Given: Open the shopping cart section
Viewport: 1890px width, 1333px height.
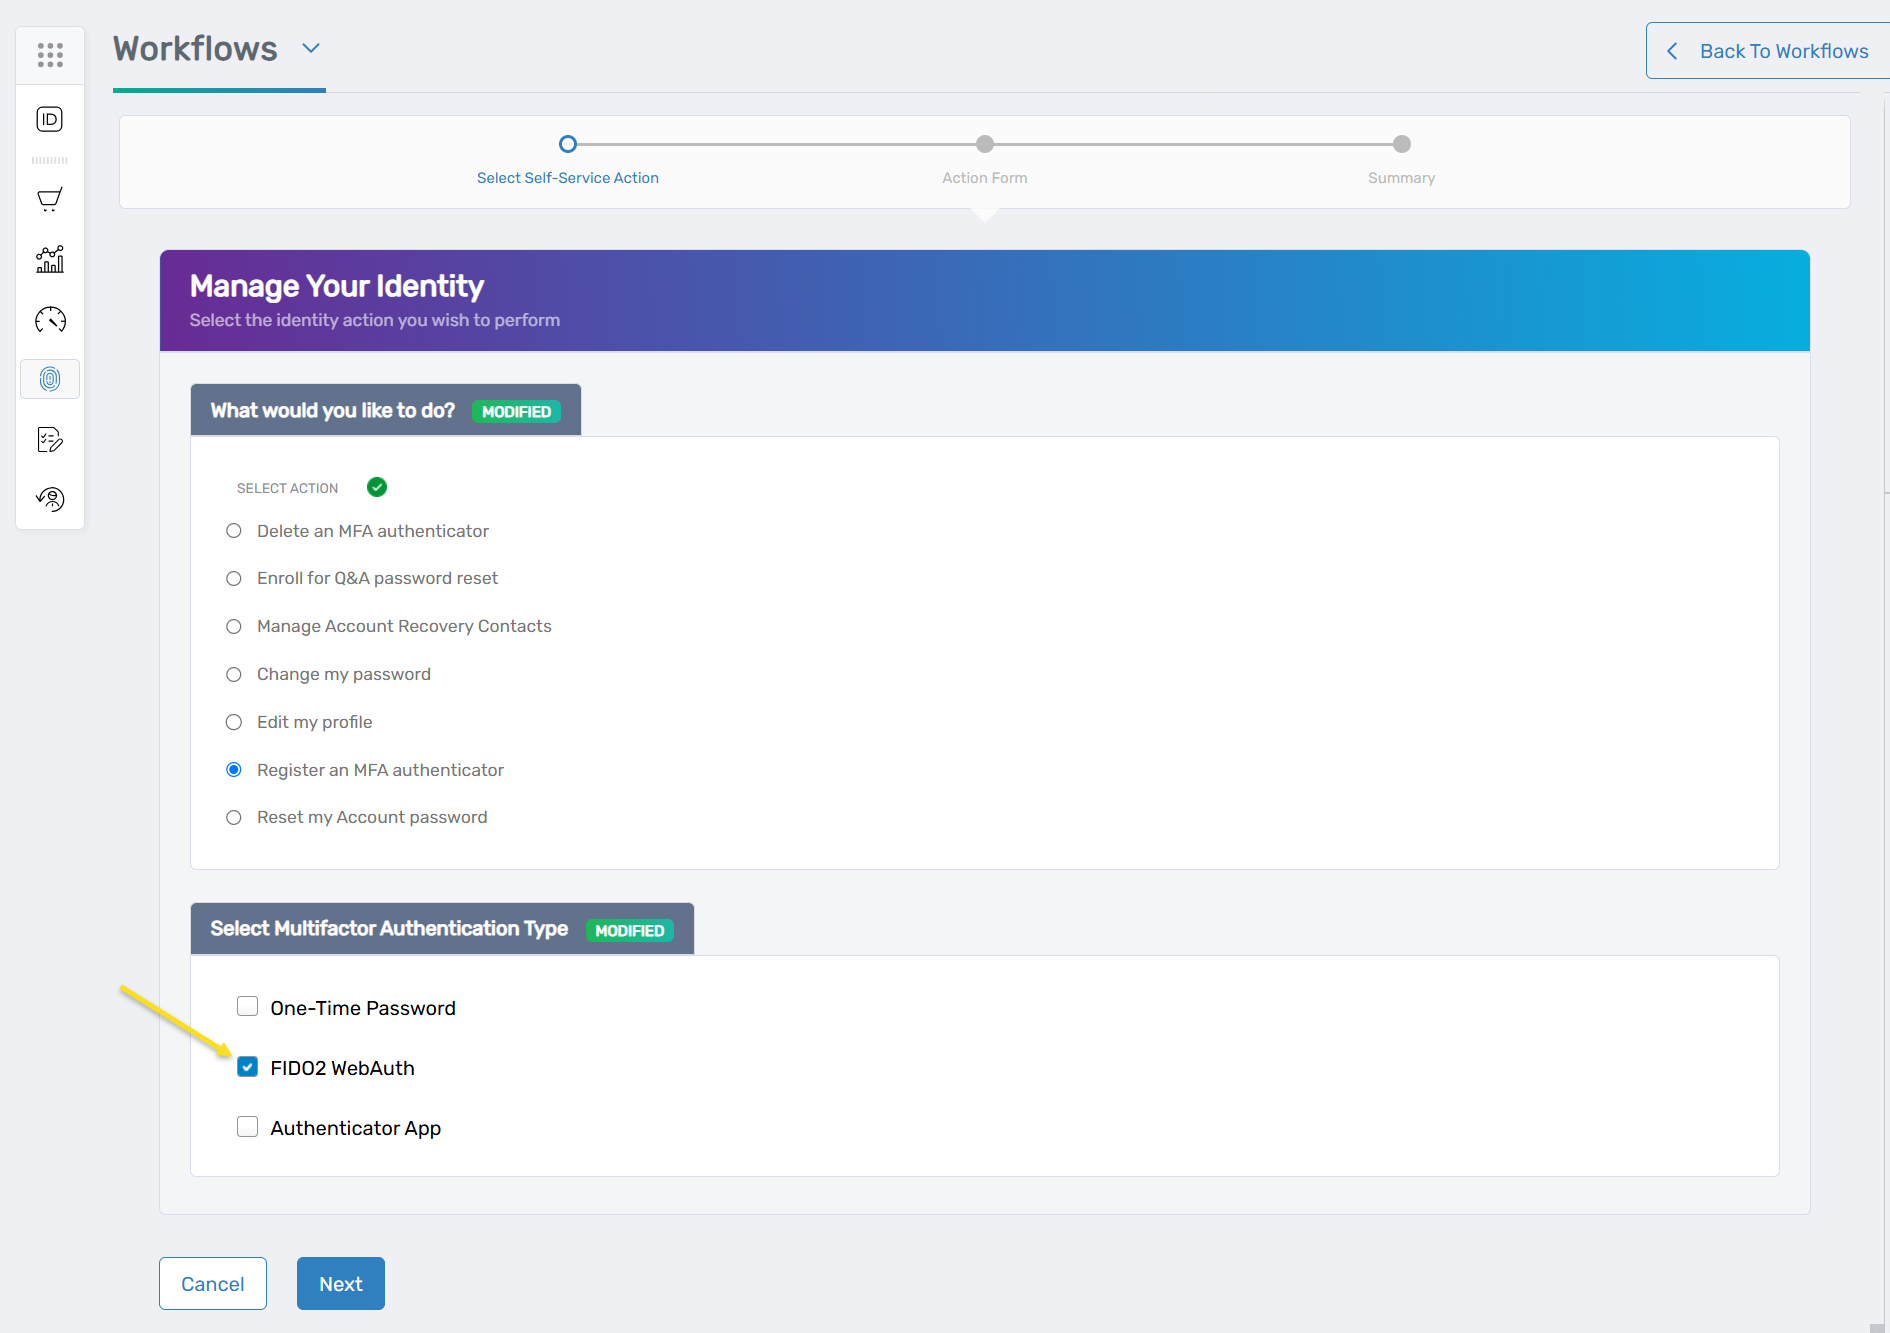Looking at the screenshot, I should click(50, 199).
